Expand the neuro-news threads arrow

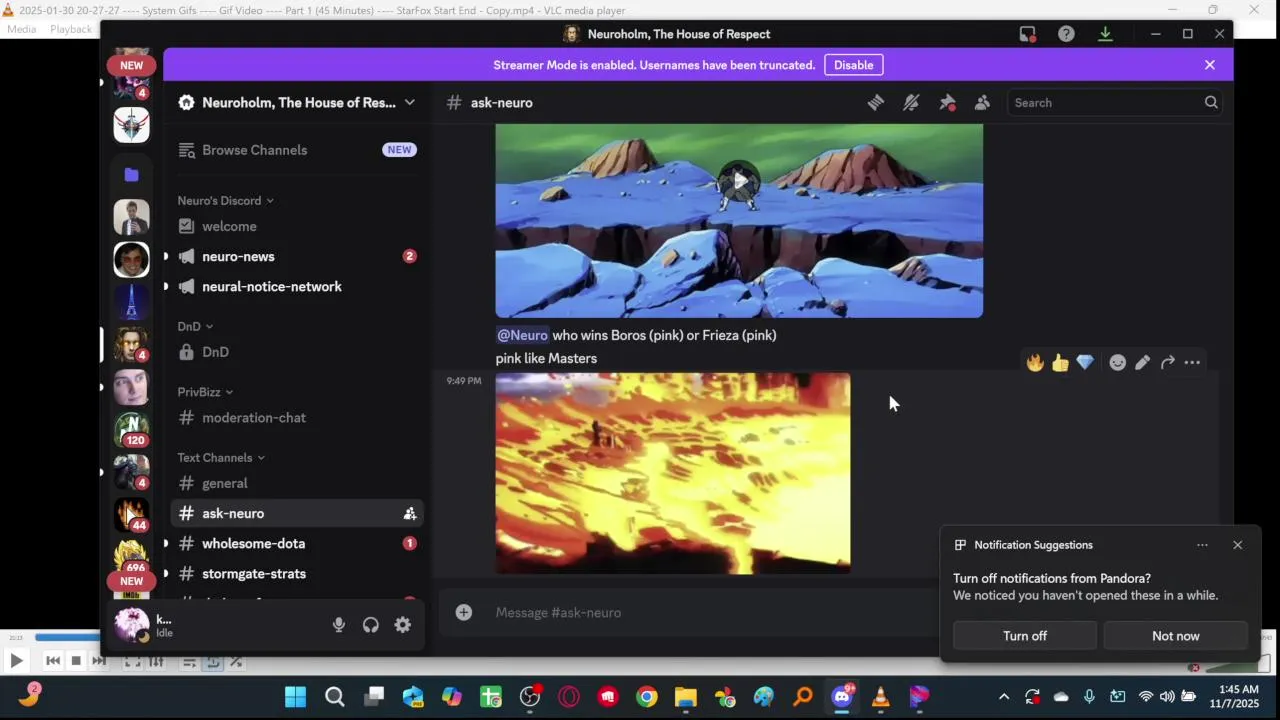click(166, 256)
